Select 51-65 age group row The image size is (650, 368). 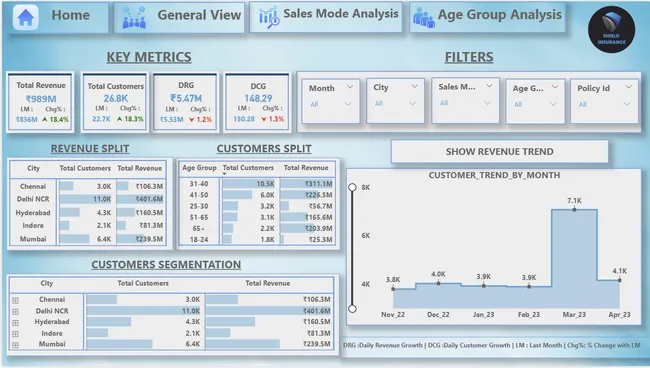257,217
